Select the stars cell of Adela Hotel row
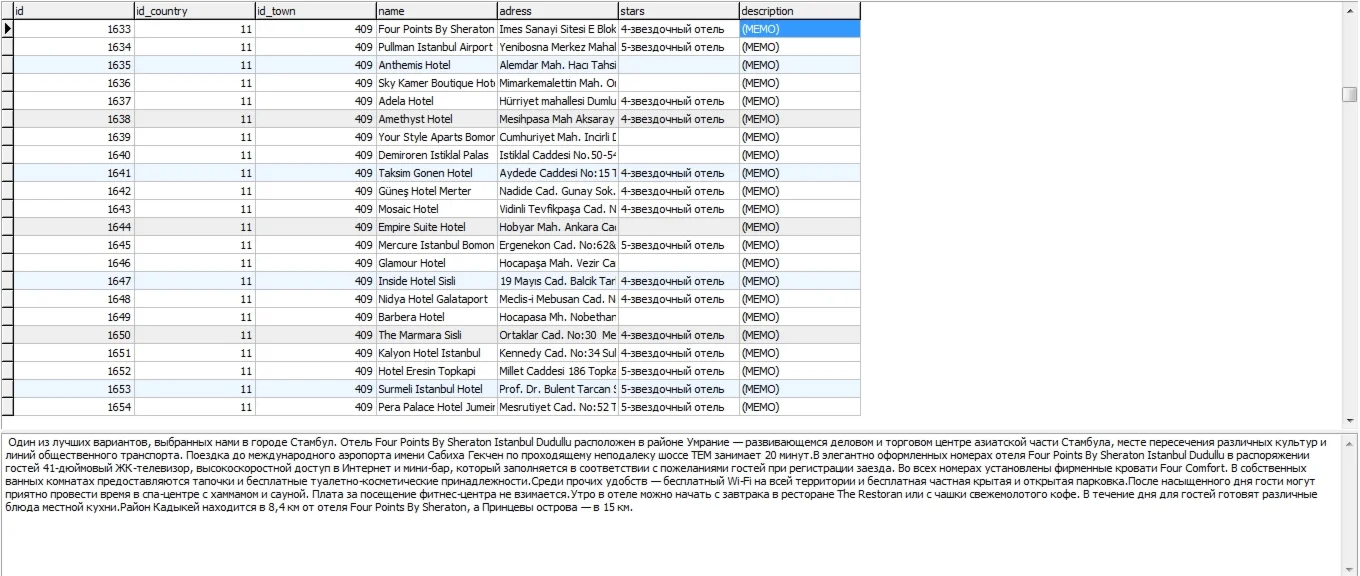This screenshot has height=576, width=1360. tap(678, 101)
